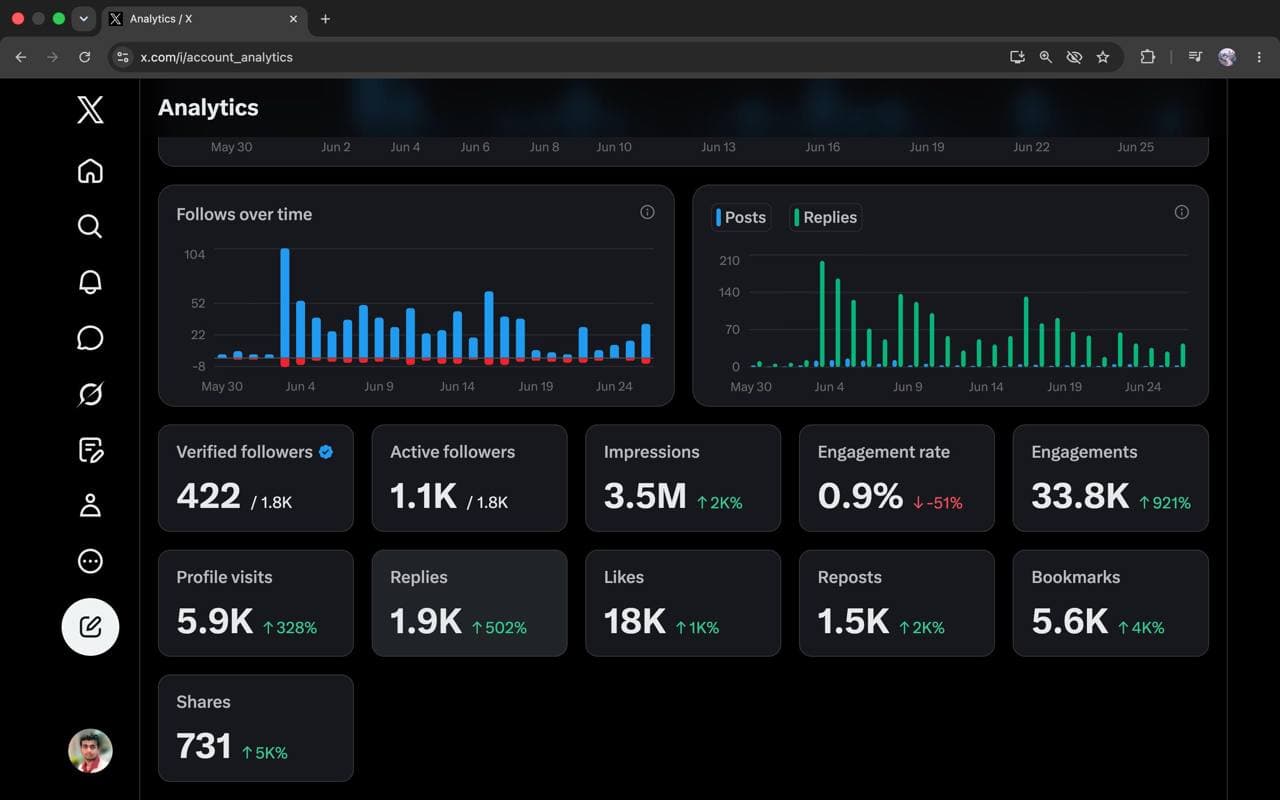Click the Follows over time title
1280x800 pixels.
coord(244,214)
